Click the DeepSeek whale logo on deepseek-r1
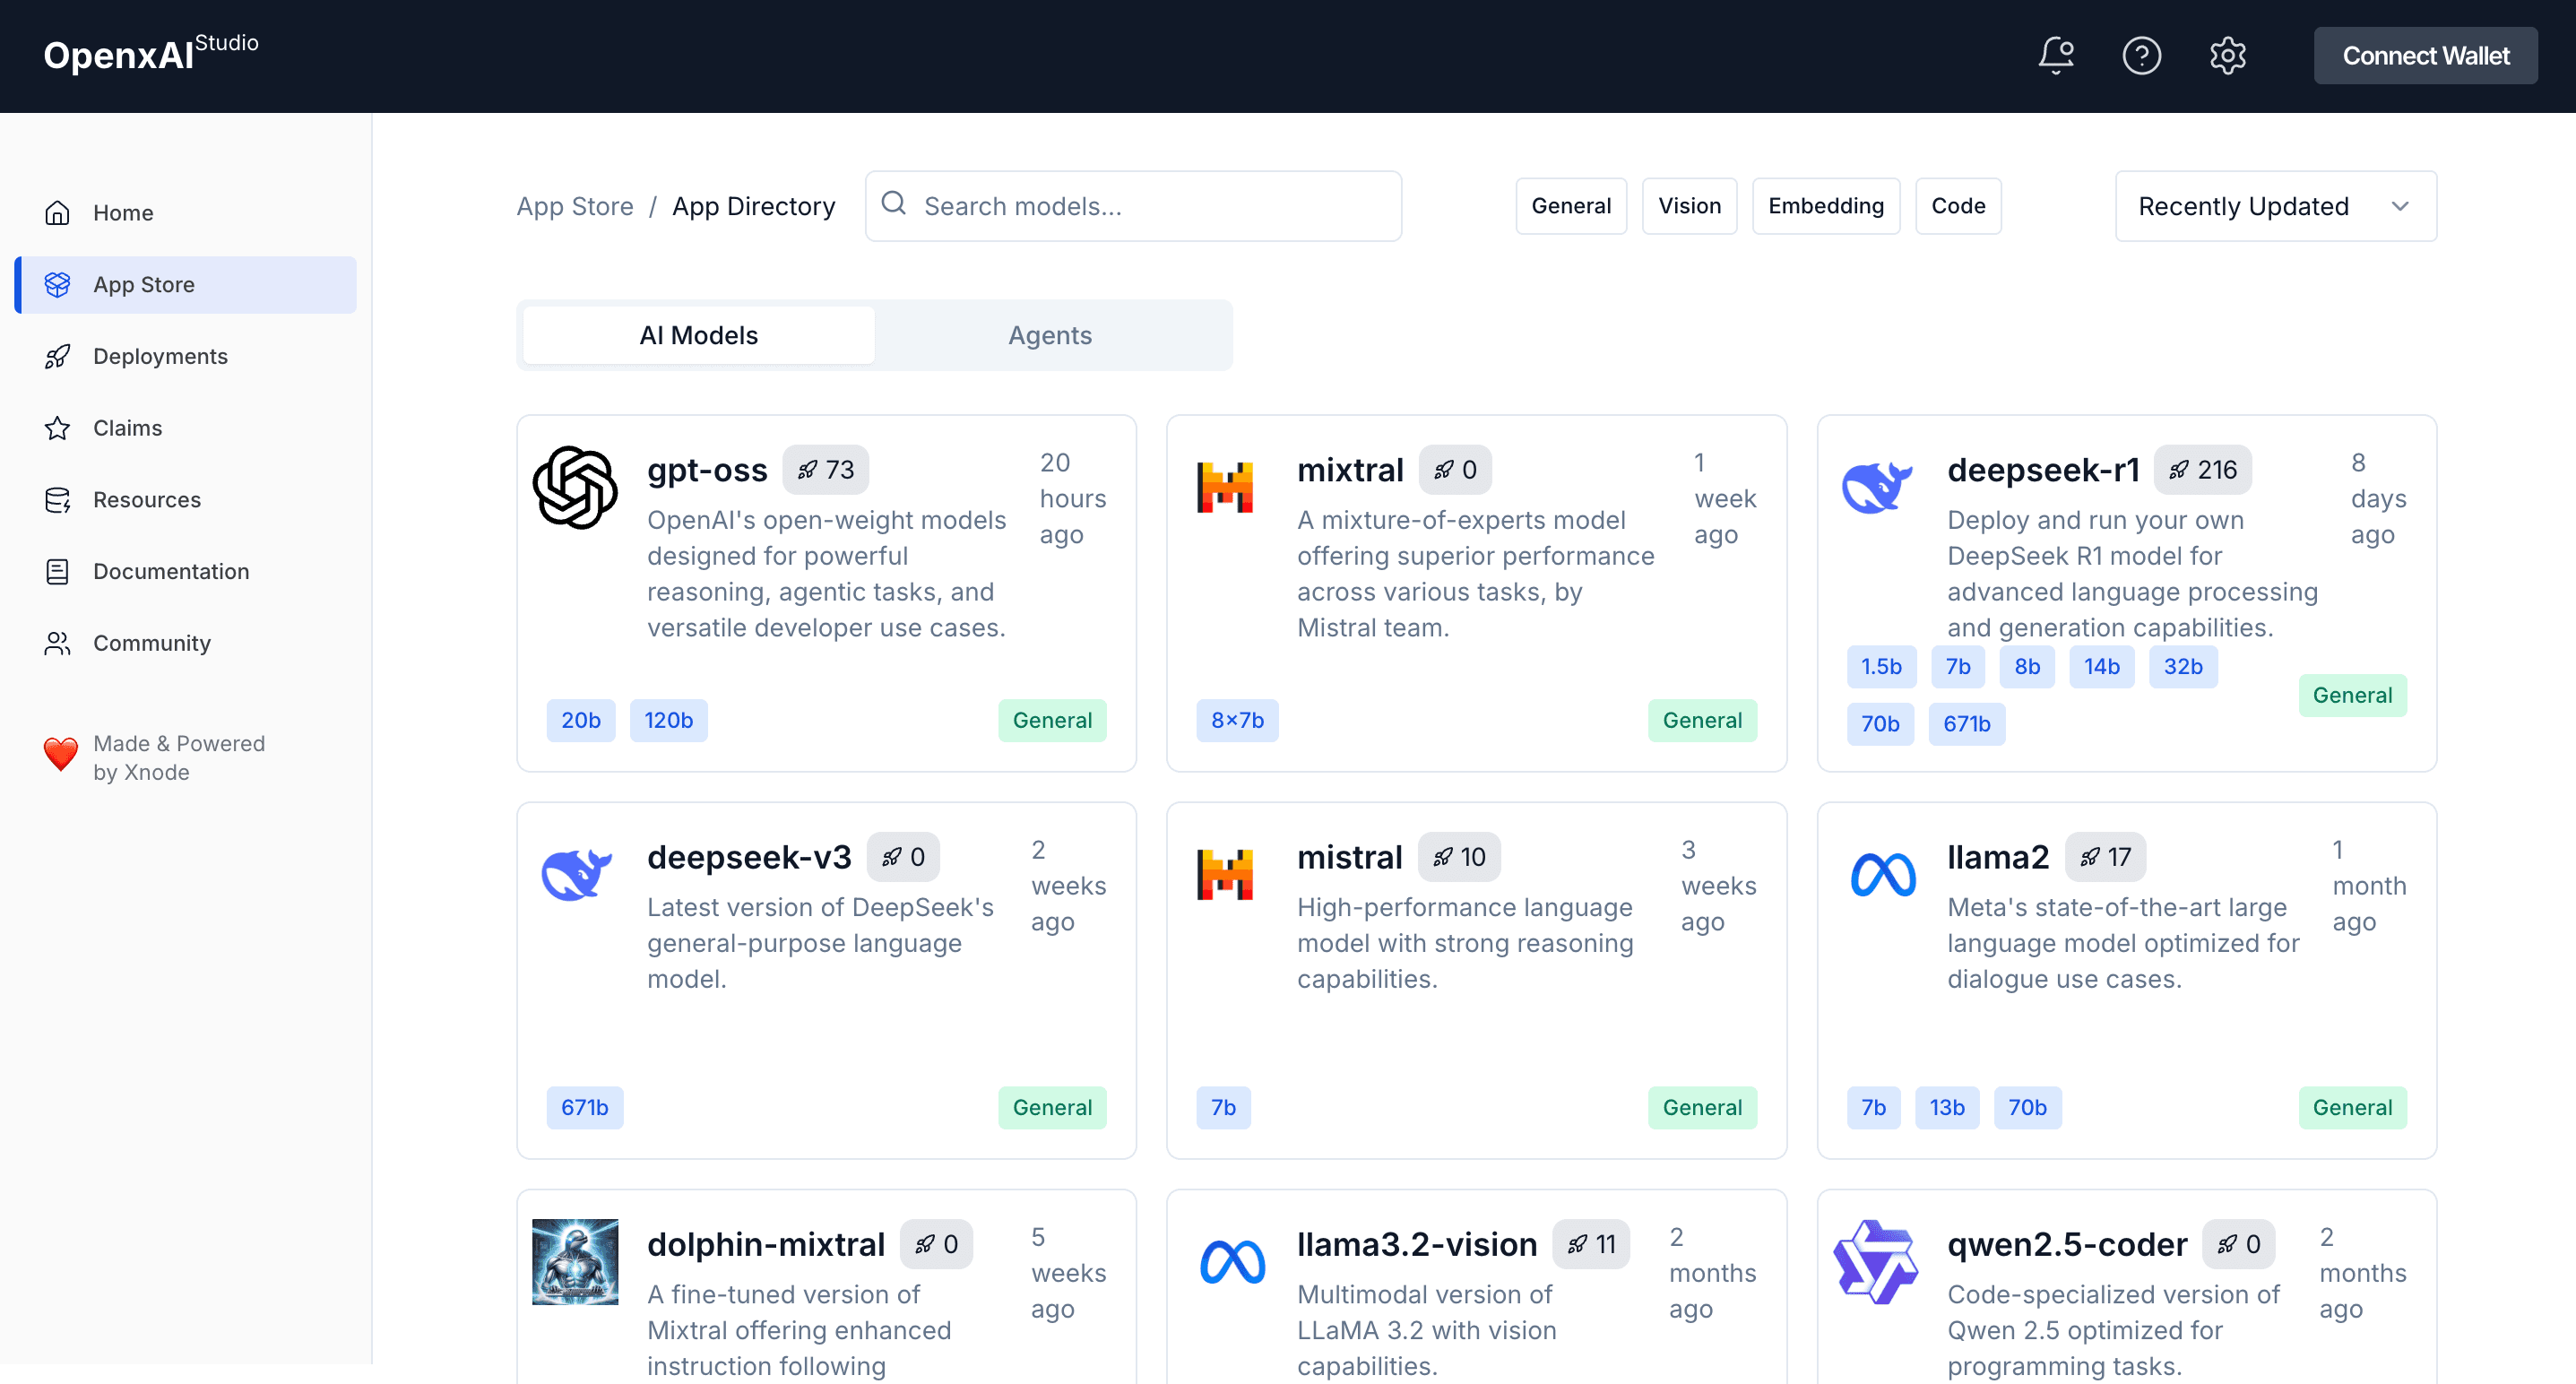The width and height of the screenshot is (2576, 1384). click(1876, 487)
